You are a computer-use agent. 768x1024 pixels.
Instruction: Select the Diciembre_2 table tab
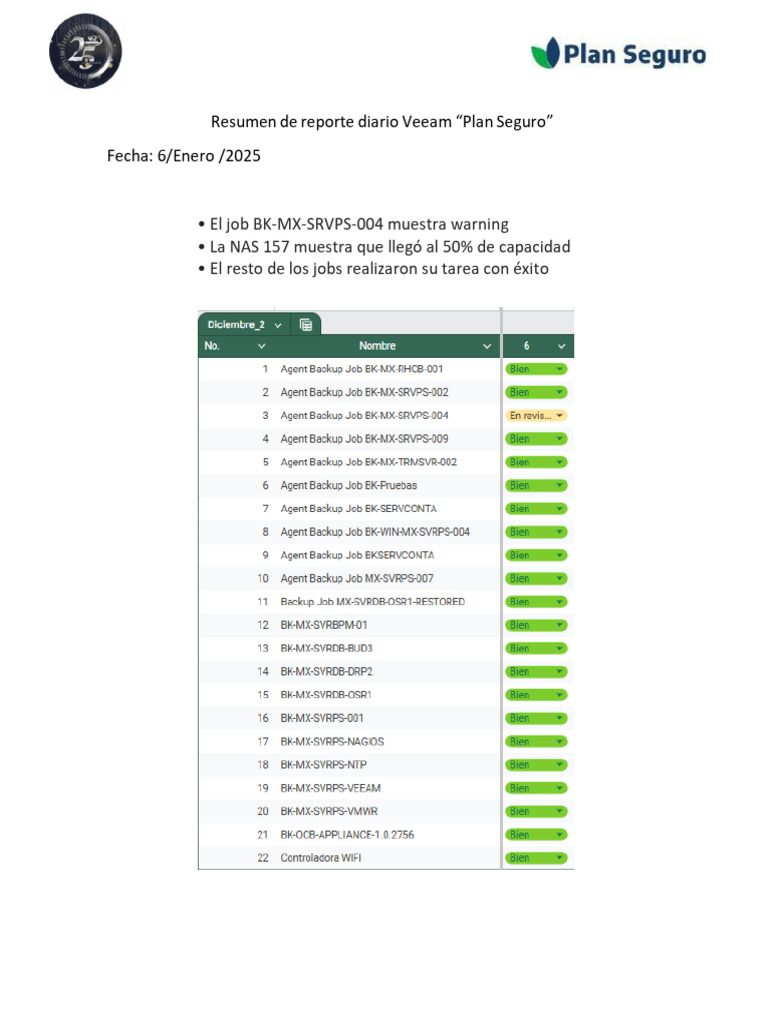(x=235, y=325)
